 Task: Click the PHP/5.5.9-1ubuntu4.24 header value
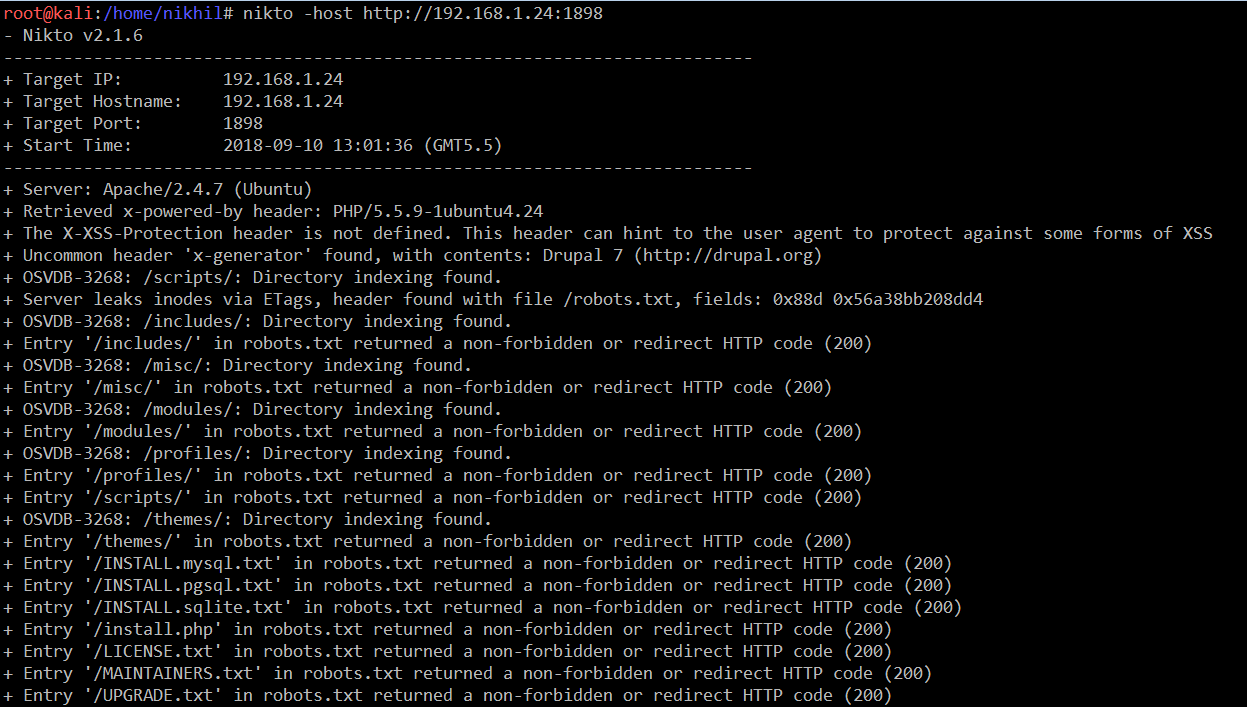point(438,211)
